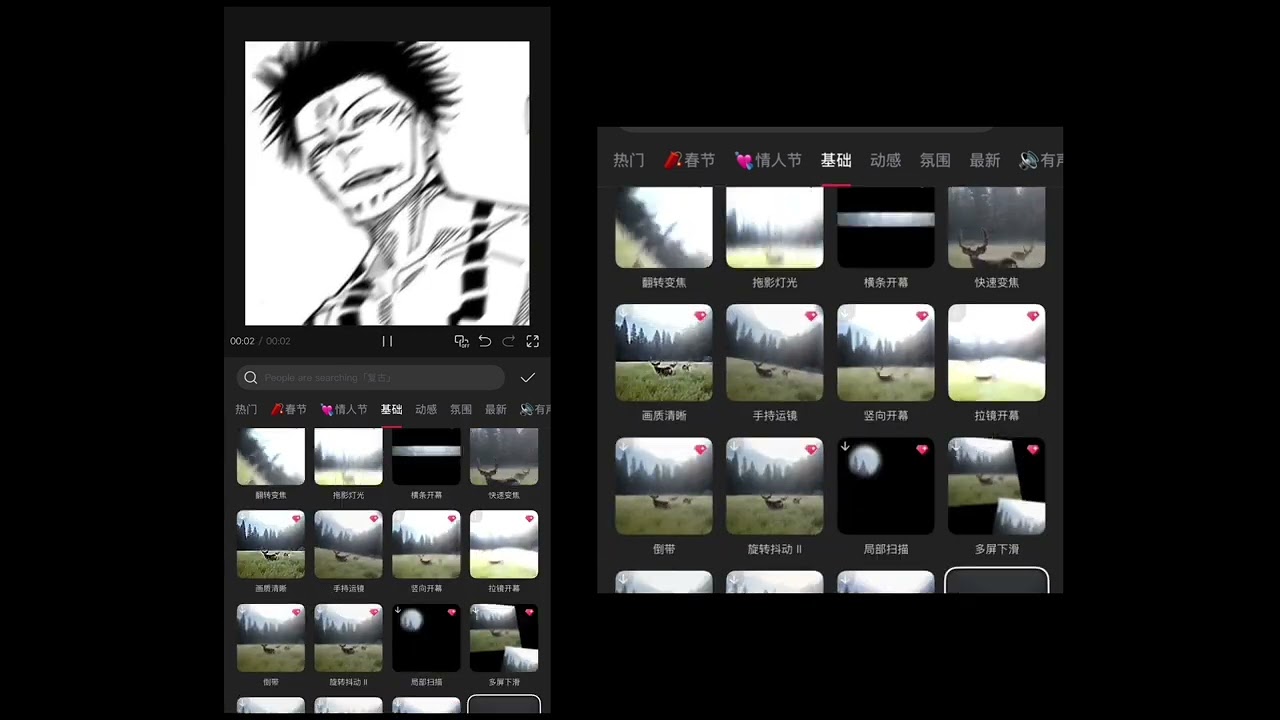Choose 翻转变焦 thumbnail in the enlarged right panel
This screenshot has width=1280, height=720.
point(664,228)
